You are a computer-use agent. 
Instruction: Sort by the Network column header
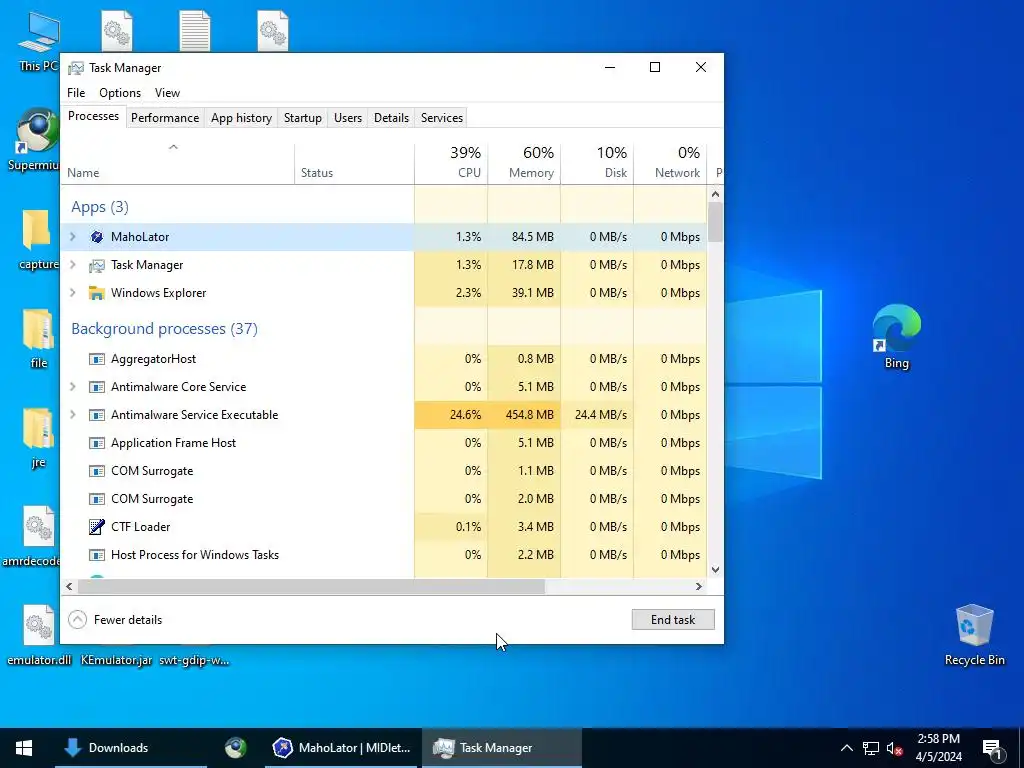[670, 163]
